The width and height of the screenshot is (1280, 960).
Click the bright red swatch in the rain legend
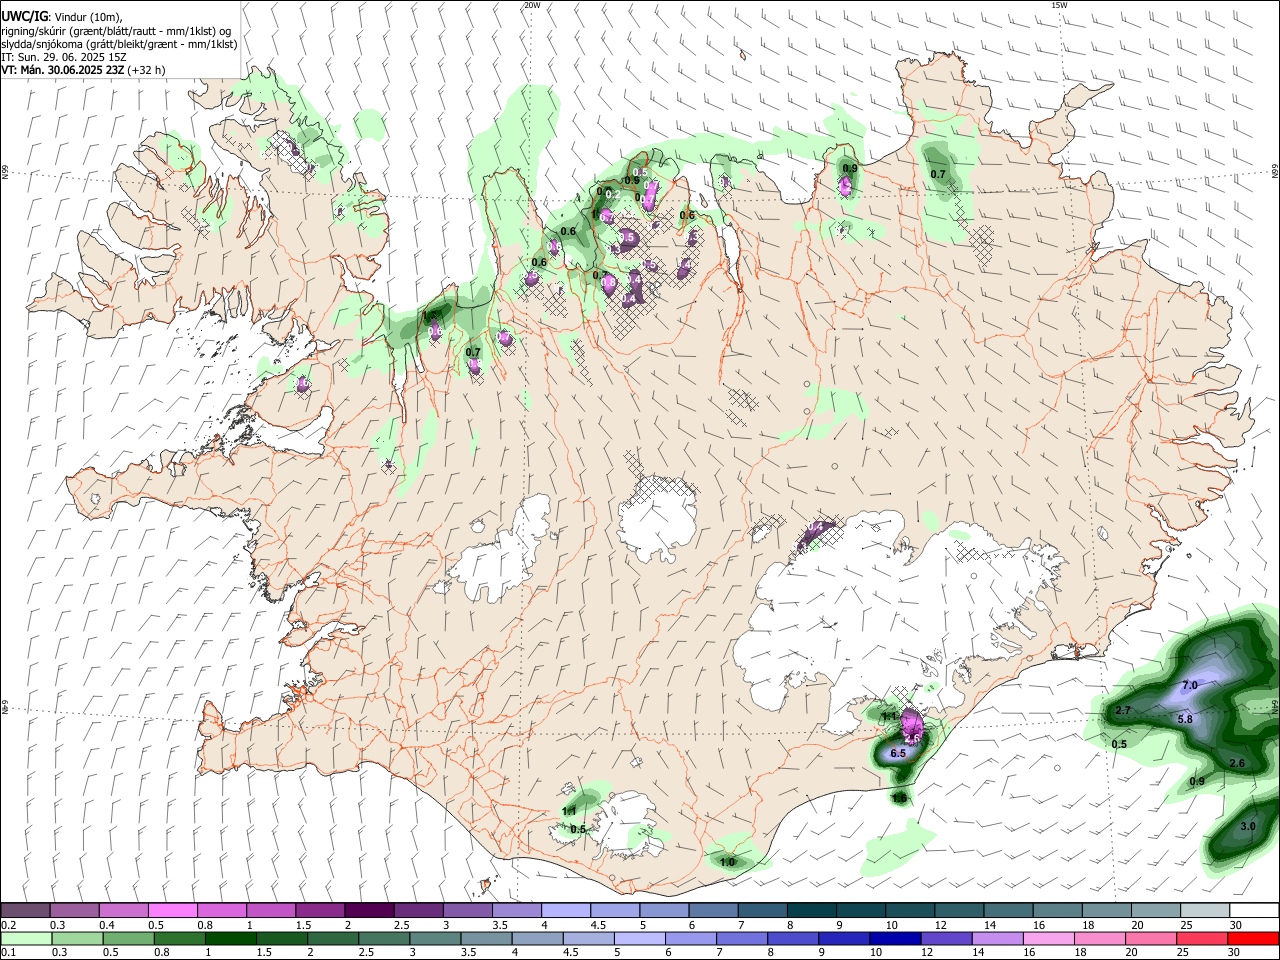(x=1253, y=938)
